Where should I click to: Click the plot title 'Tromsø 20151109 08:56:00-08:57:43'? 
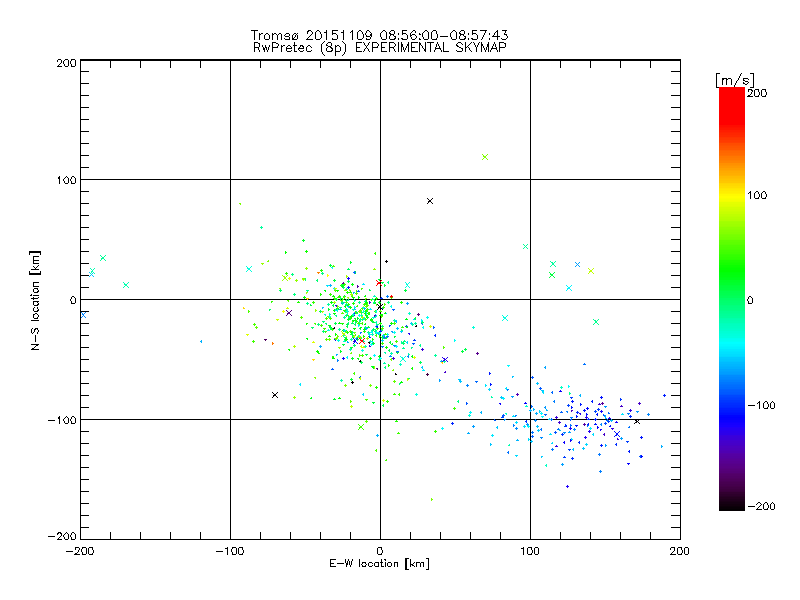click(x=380, y=35)
